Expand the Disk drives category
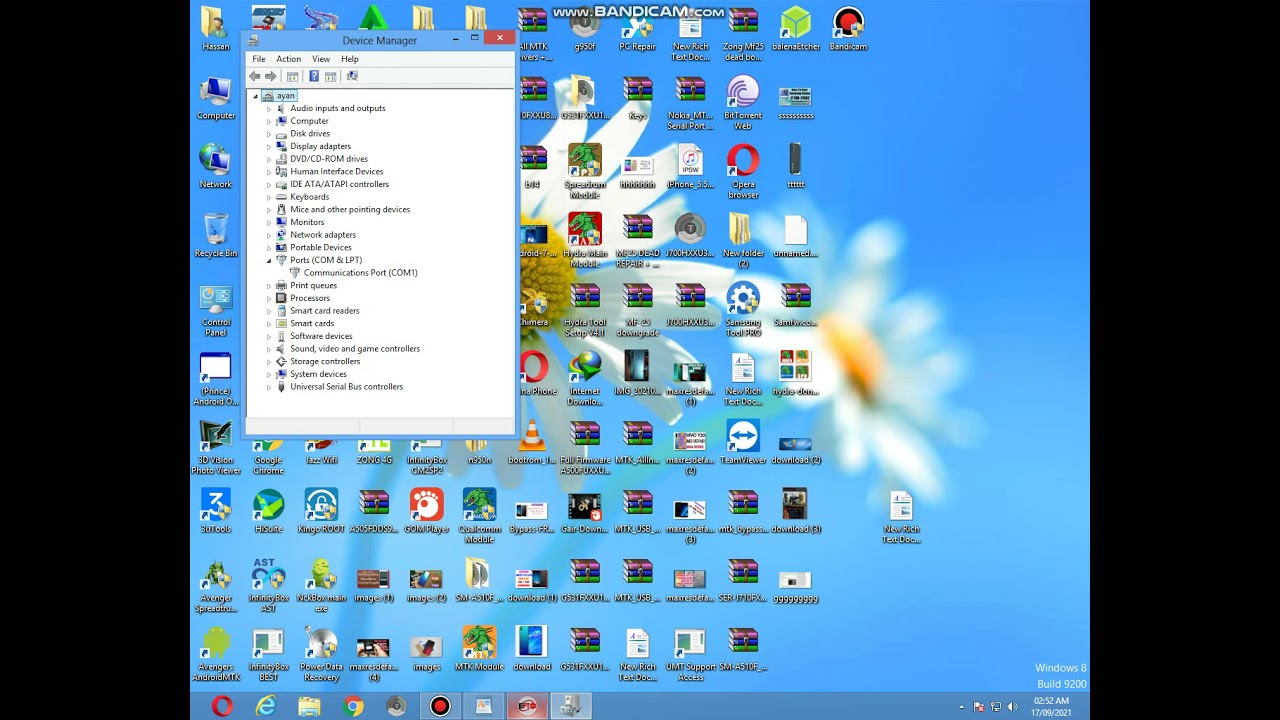This screenshot has height=720, width=1280. click(x=268, y=134)
